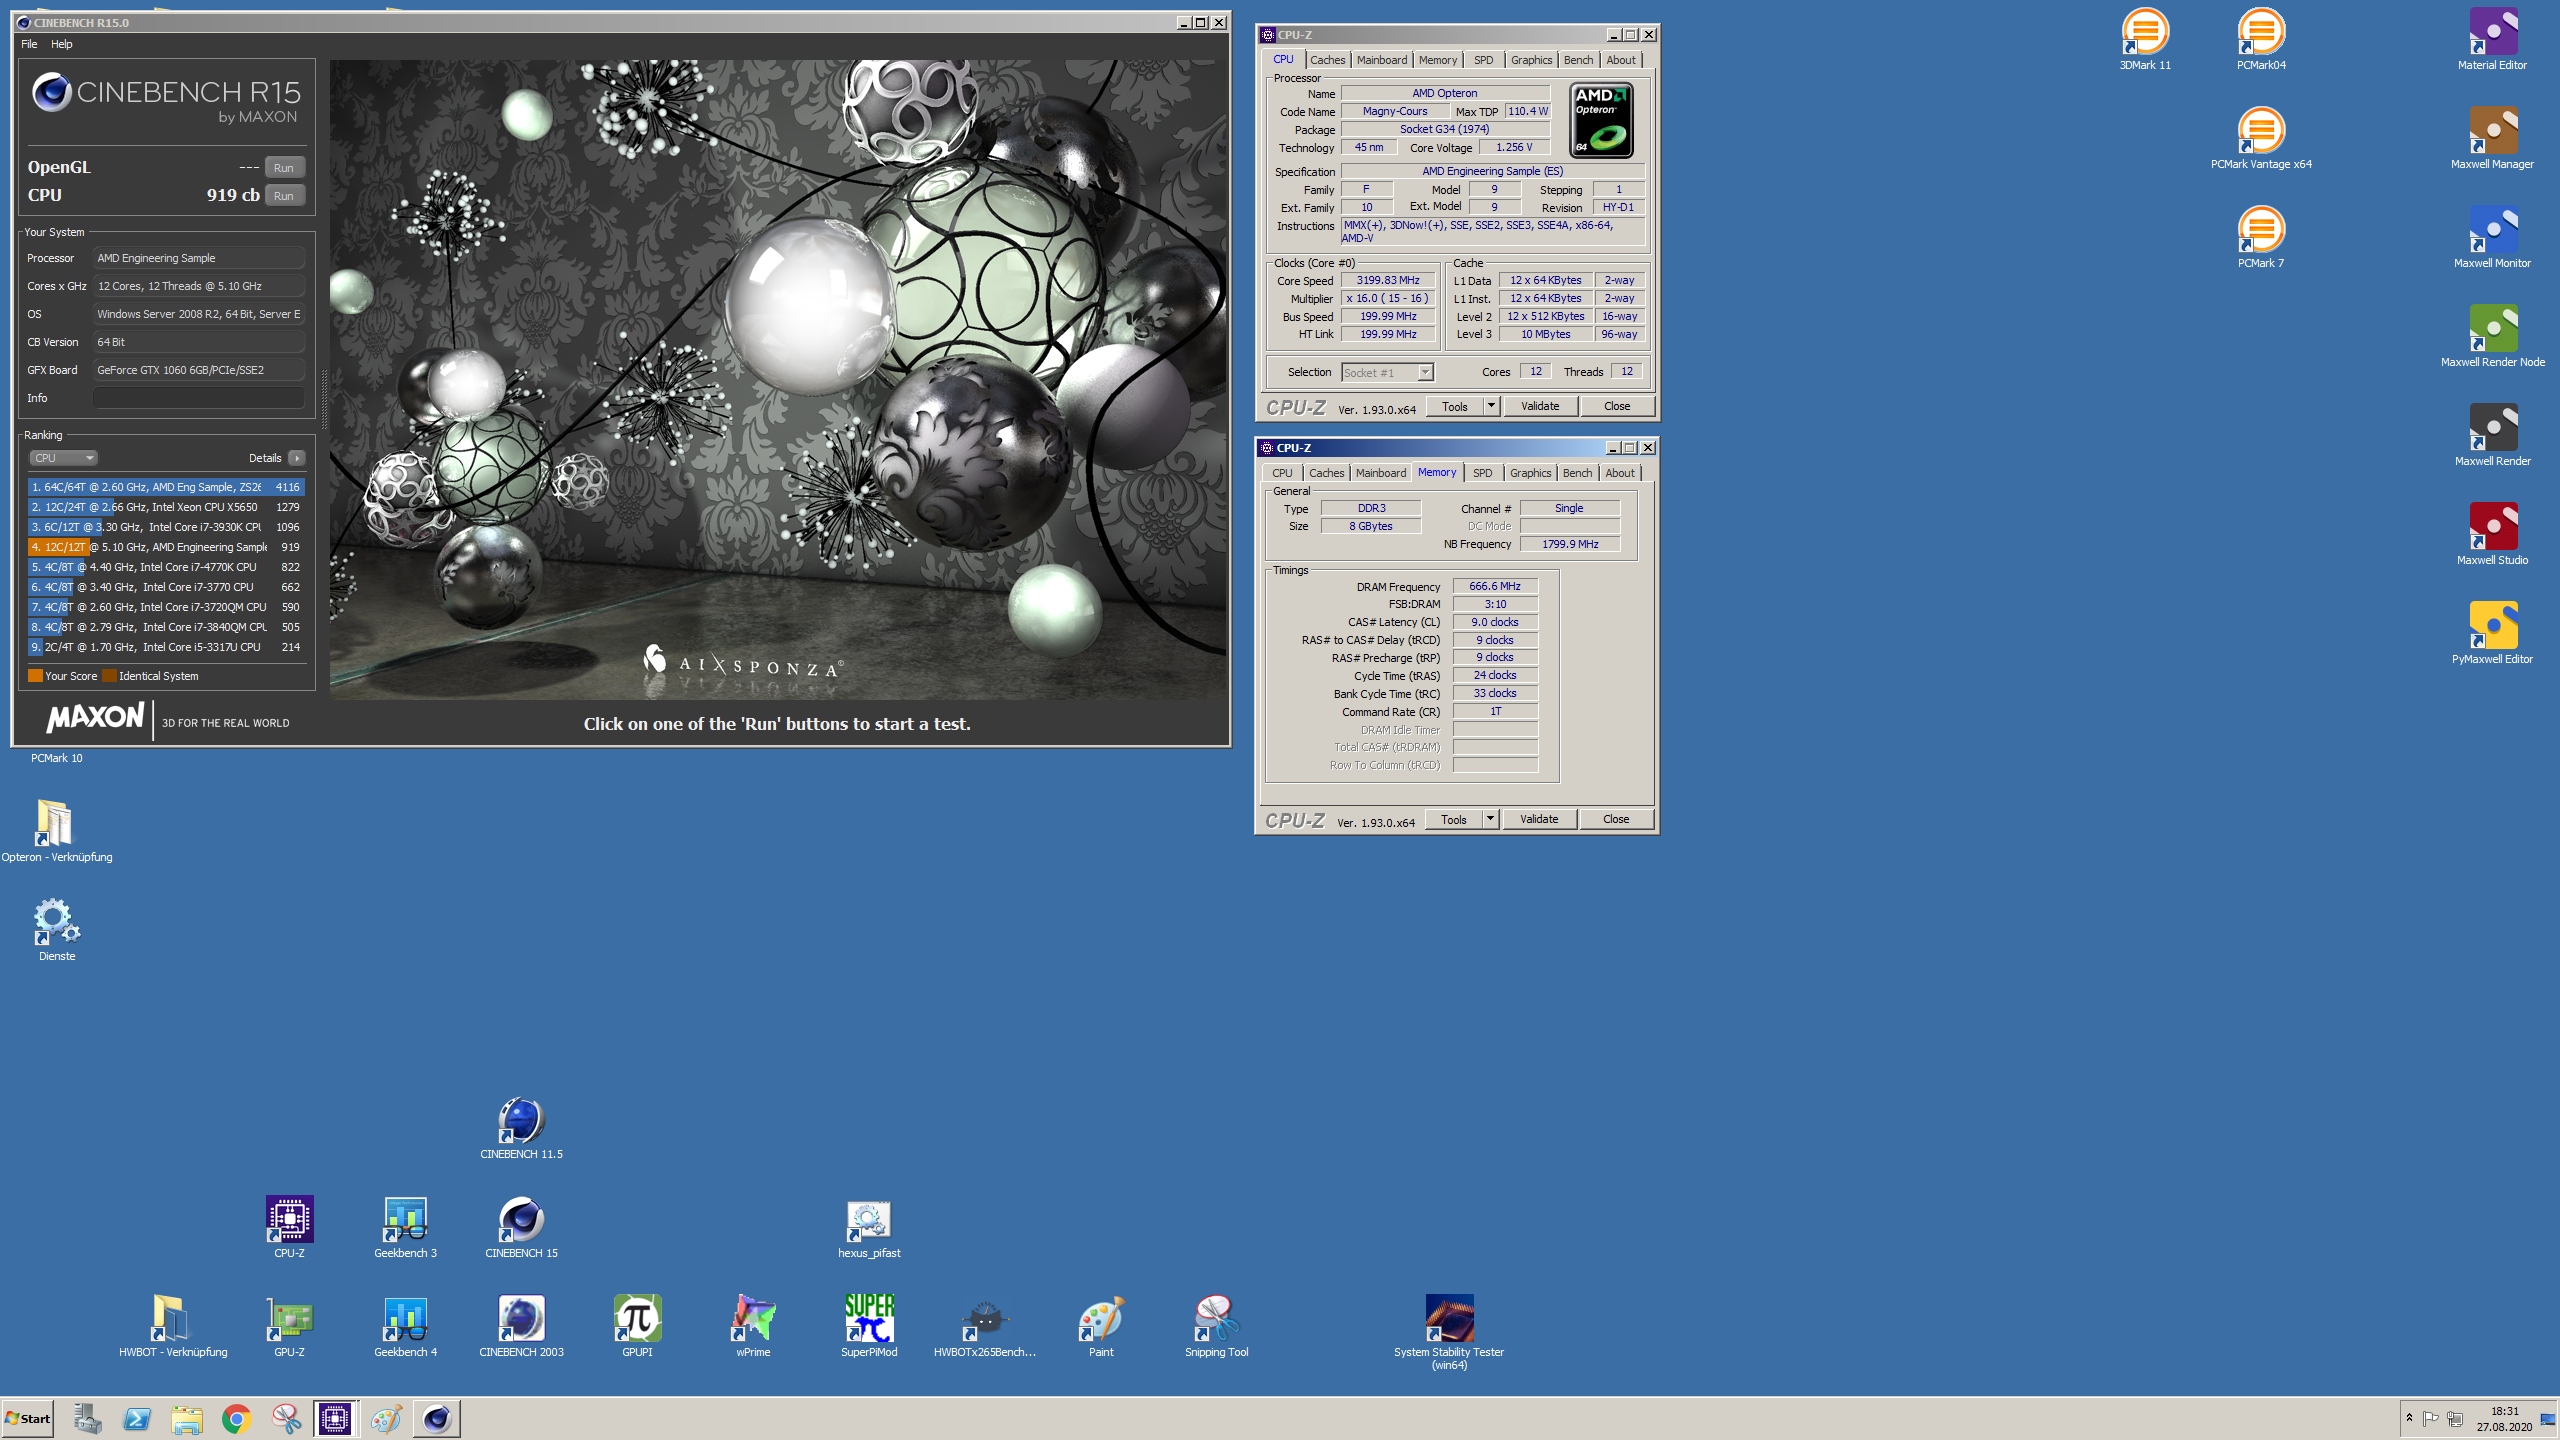The height and width of the screenshot is (1440, 2560).
Task: Open the Paint desktop icon
Action: coord(1101,1326)
